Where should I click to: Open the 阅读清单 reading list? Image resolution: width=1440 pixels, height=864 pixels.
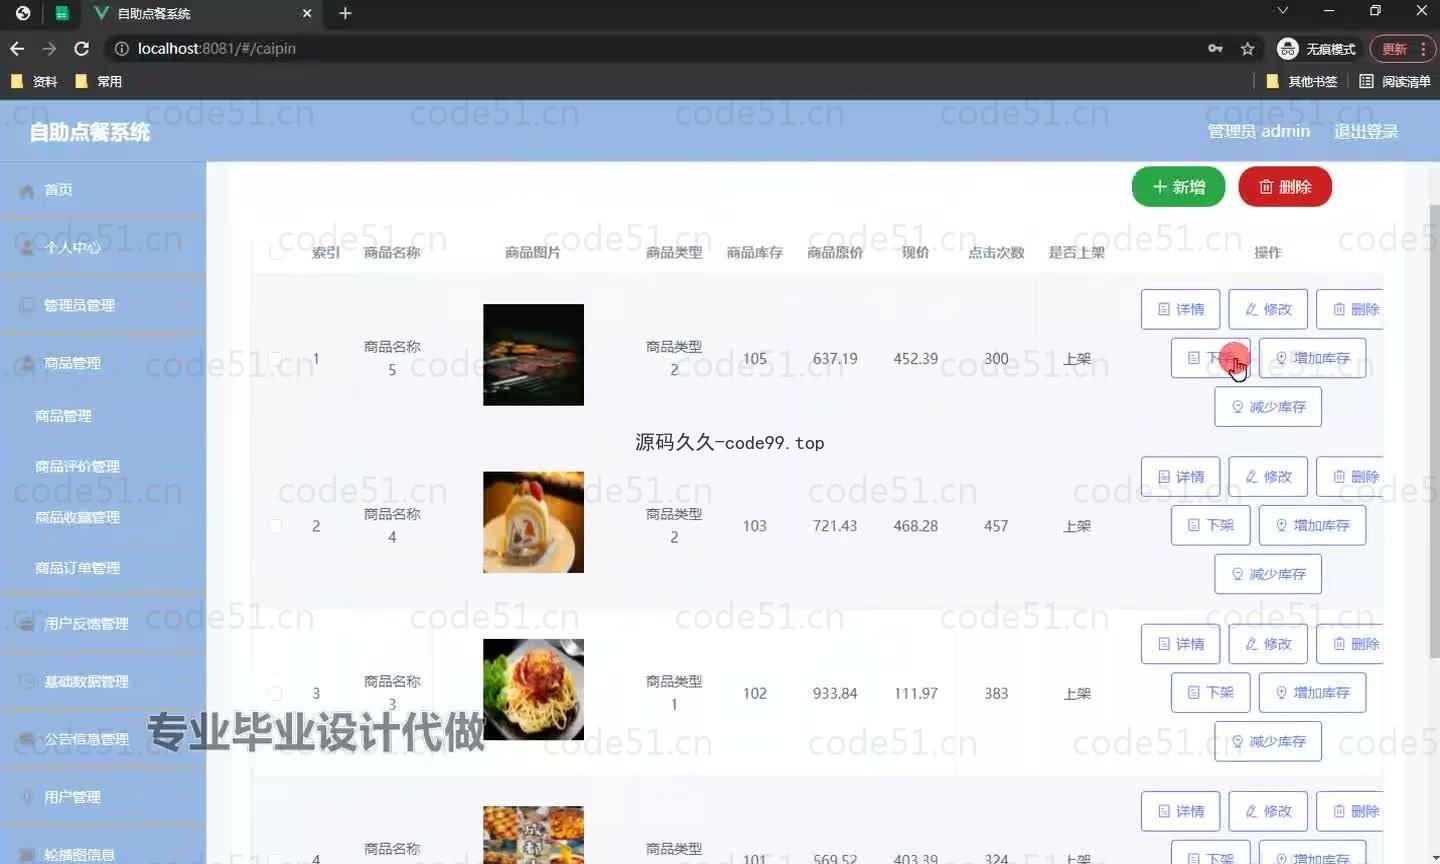click(1395, 81)
